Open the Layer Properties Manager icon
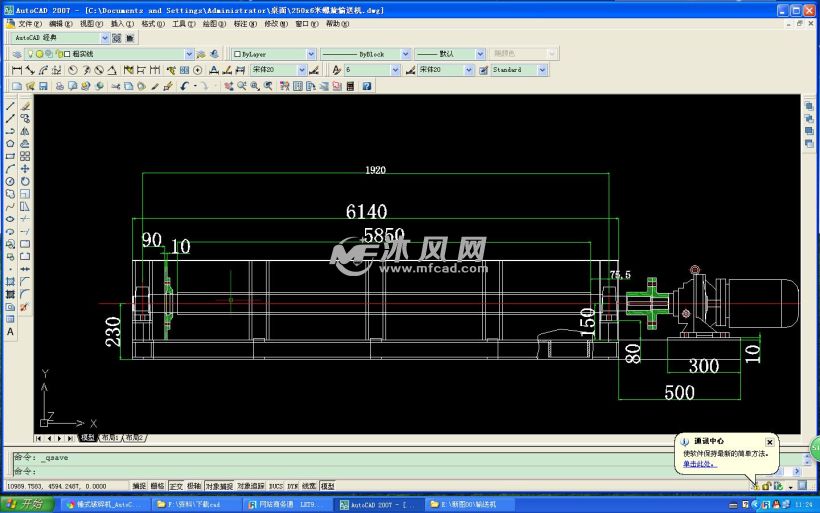This screenshot has width=820, height=513. (x=17, y=54)
